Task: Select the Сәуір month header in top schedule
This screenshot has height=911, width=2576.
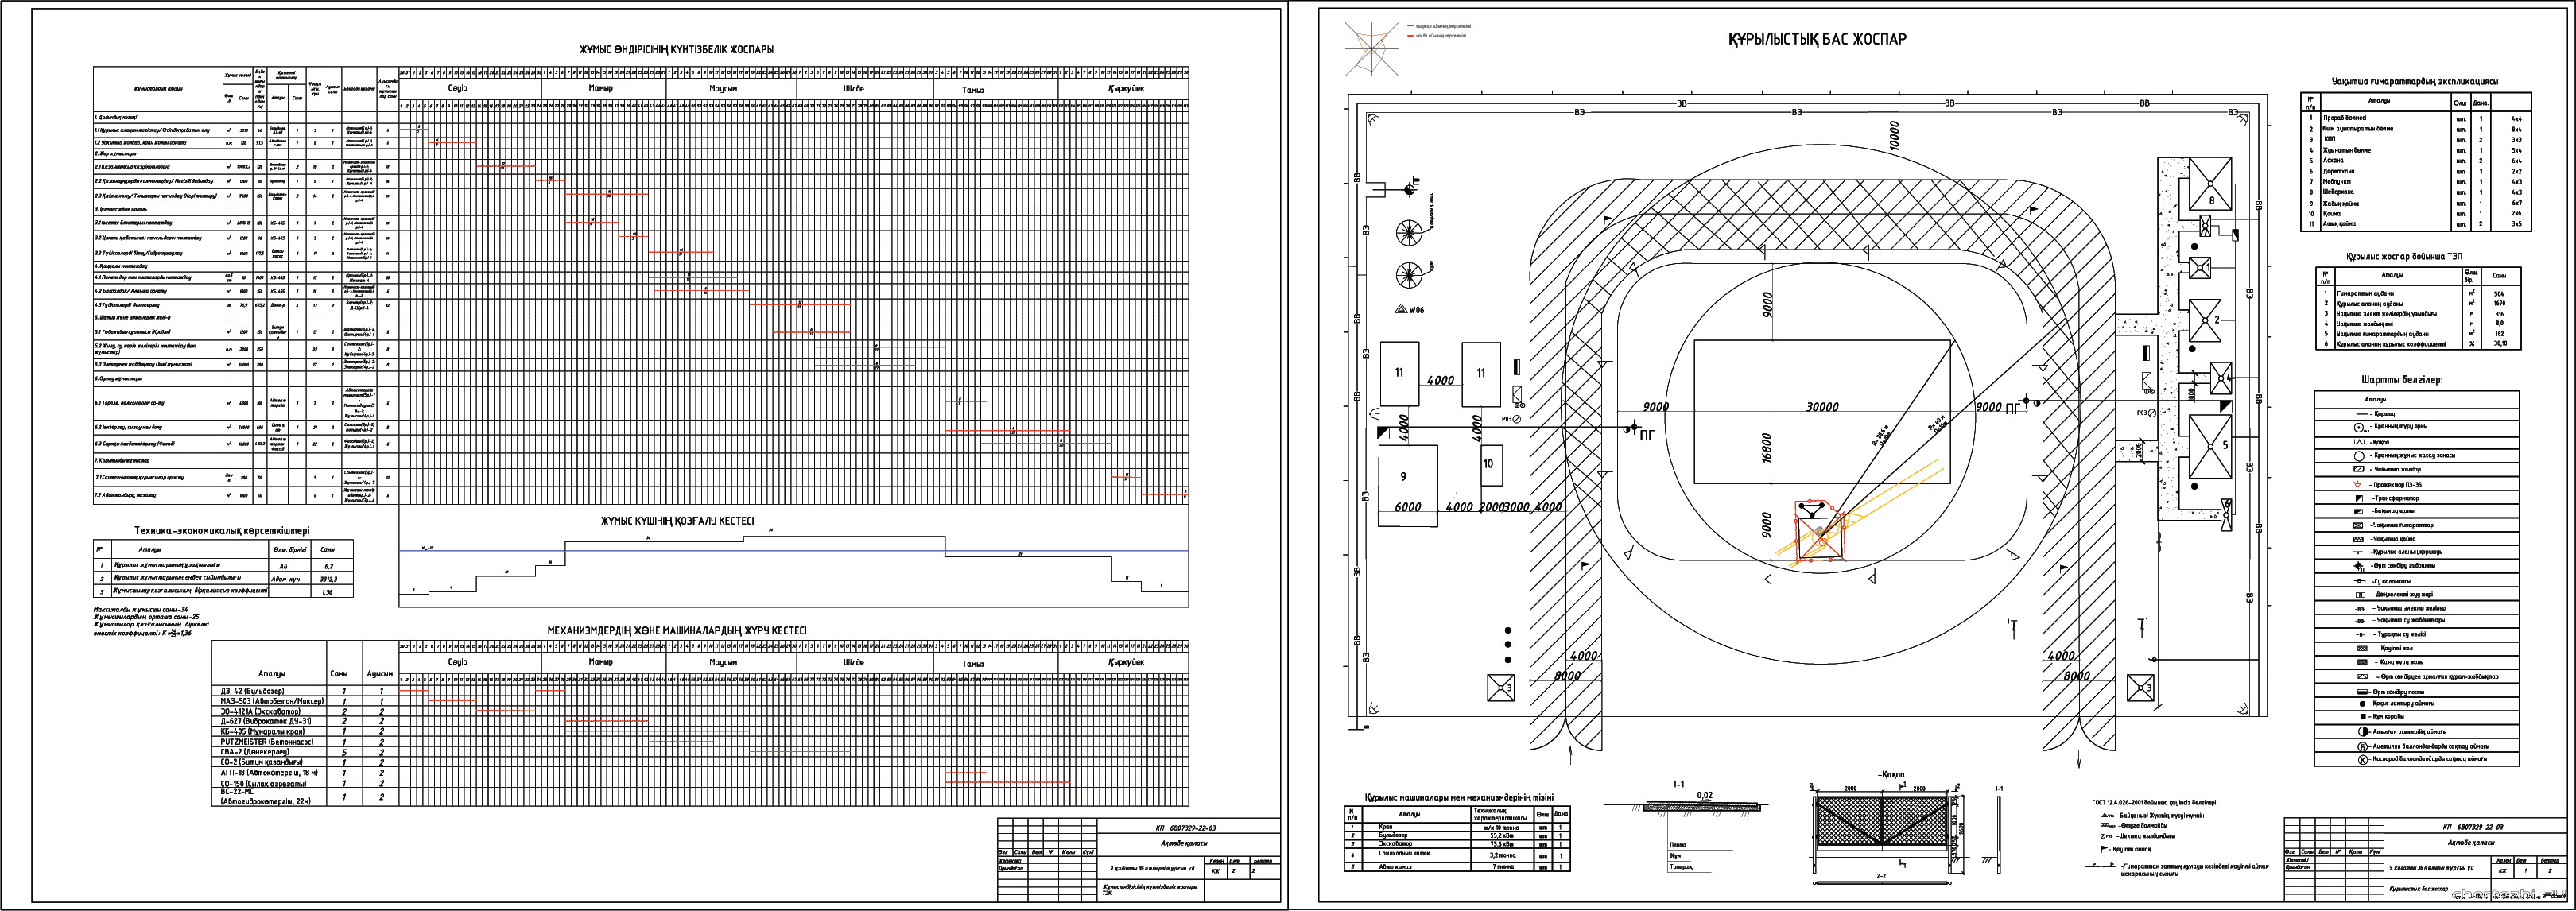Action: pos(458,88)
